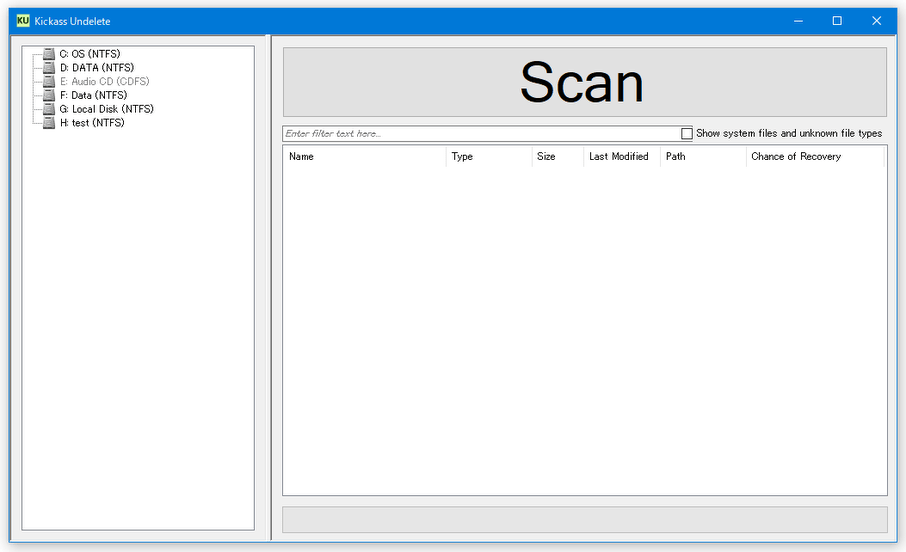The height and width of the screenshot is (552, 906).
Task: Close the Kickass Undelete window
Action: click(877, 21)
